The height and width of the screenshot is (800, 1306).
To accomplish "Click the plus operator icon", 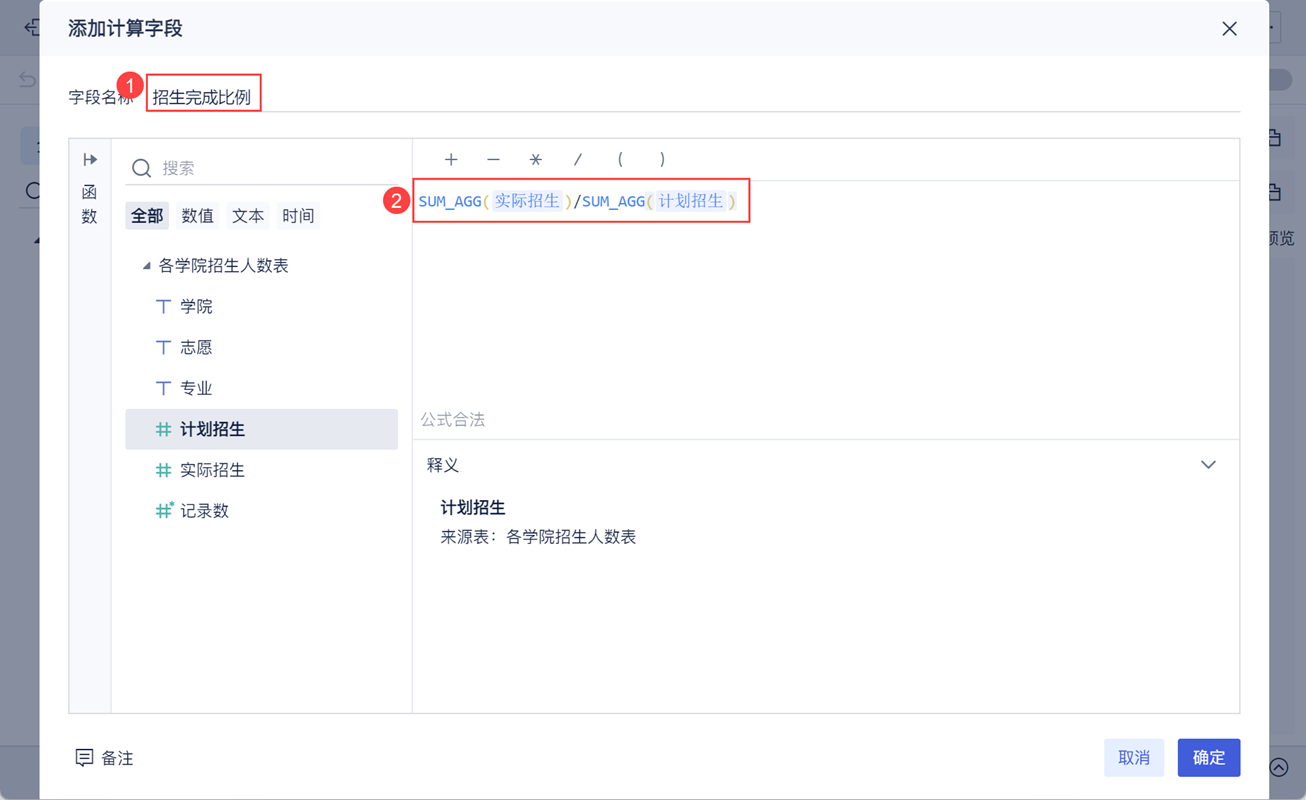I will click(x=451, y=160).
